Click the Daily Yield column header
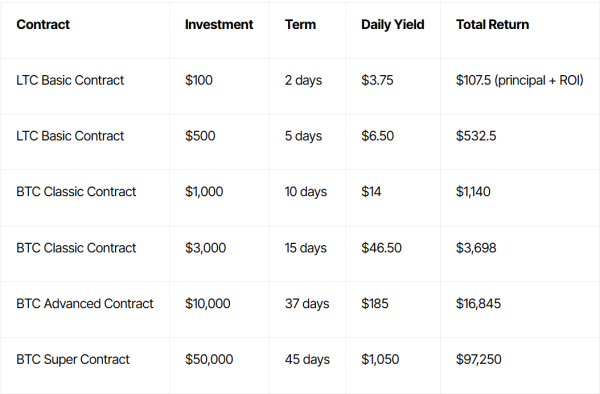 (393, 24)
